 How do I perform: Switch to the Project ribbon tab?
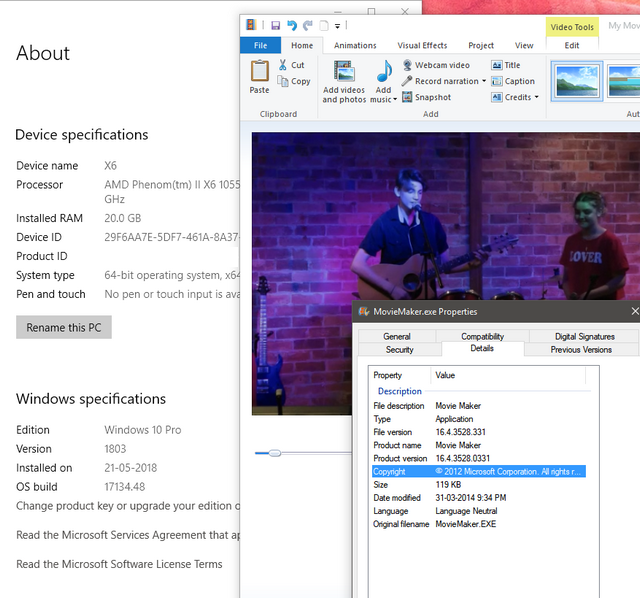(x=481, y=45)
